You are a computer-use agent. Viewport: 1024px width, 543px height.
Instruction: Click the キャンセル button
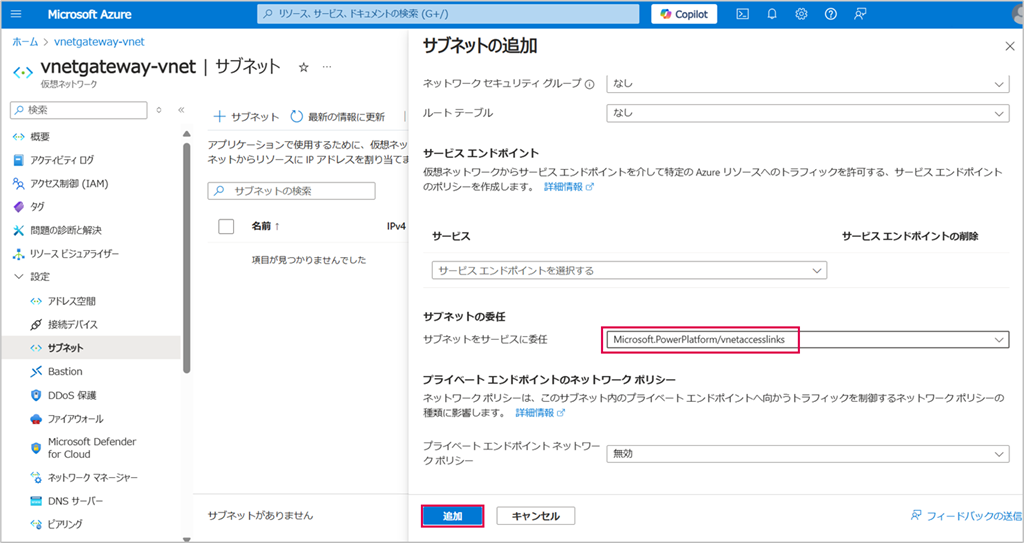[536, 516]
